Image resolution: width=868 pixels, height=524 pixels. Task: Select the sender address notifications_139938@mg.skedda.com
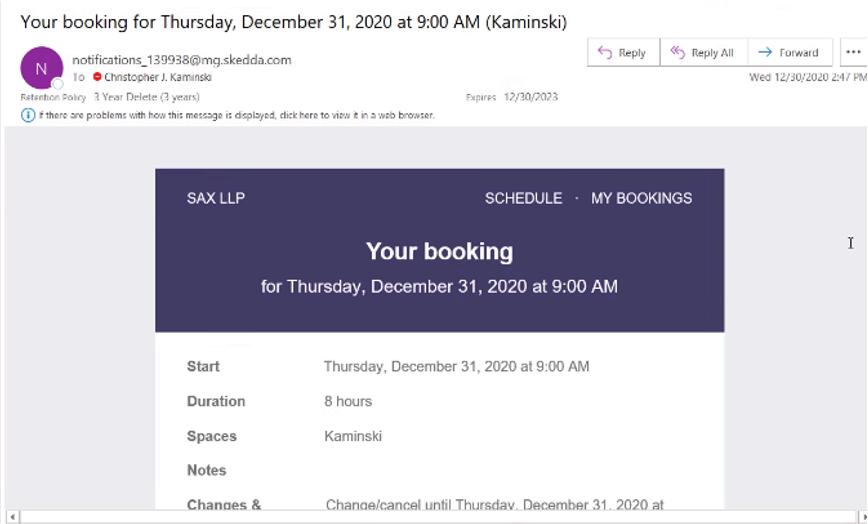coord(182,60)
